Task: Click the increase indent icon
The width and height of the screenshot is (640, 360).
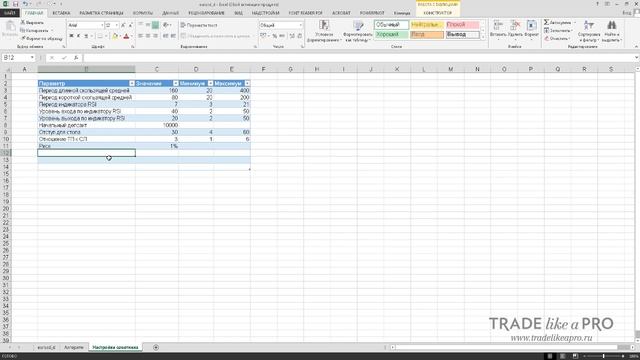Action: [x=173, y=36]
